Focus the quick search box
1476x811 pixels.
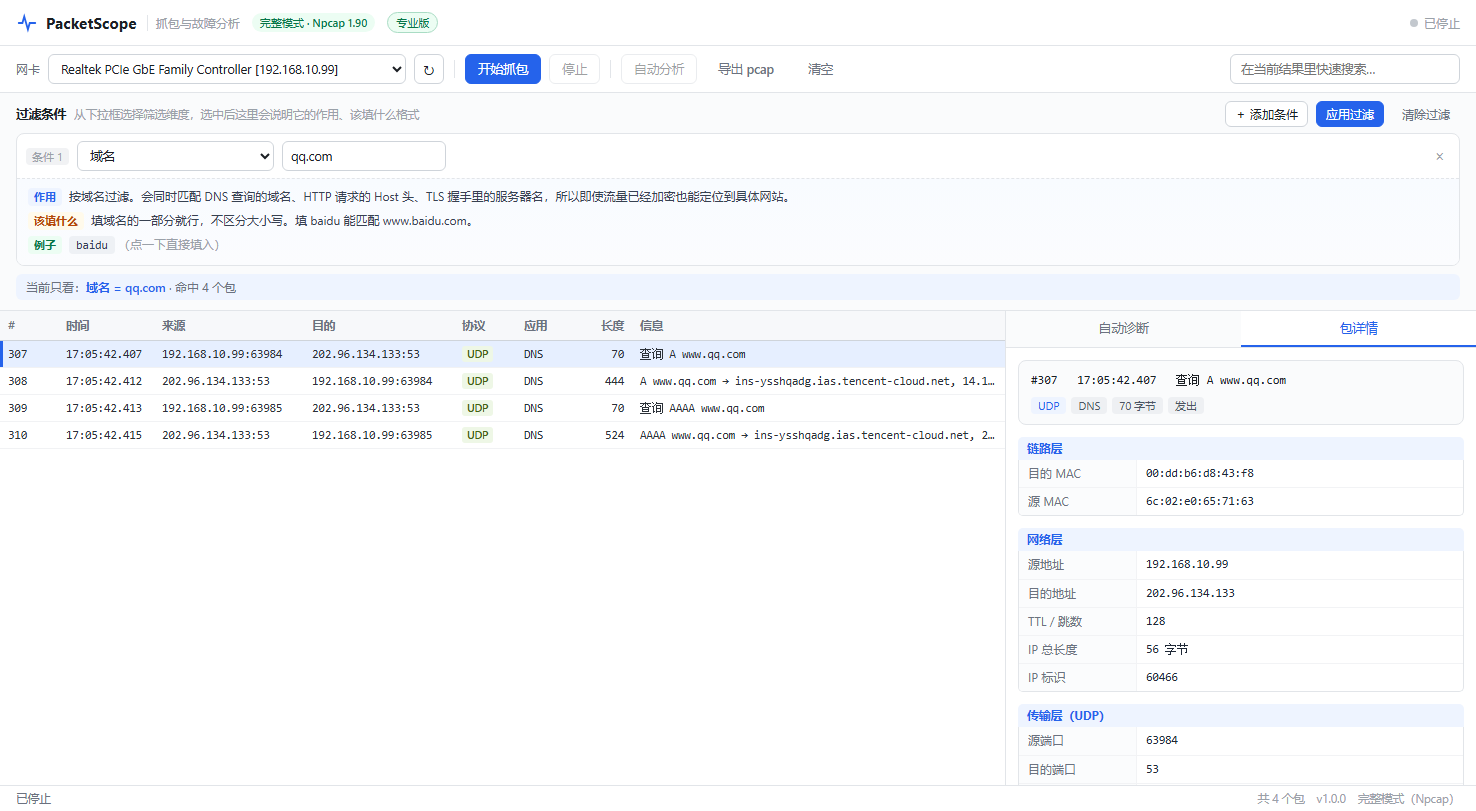[x=1344, y=69]
